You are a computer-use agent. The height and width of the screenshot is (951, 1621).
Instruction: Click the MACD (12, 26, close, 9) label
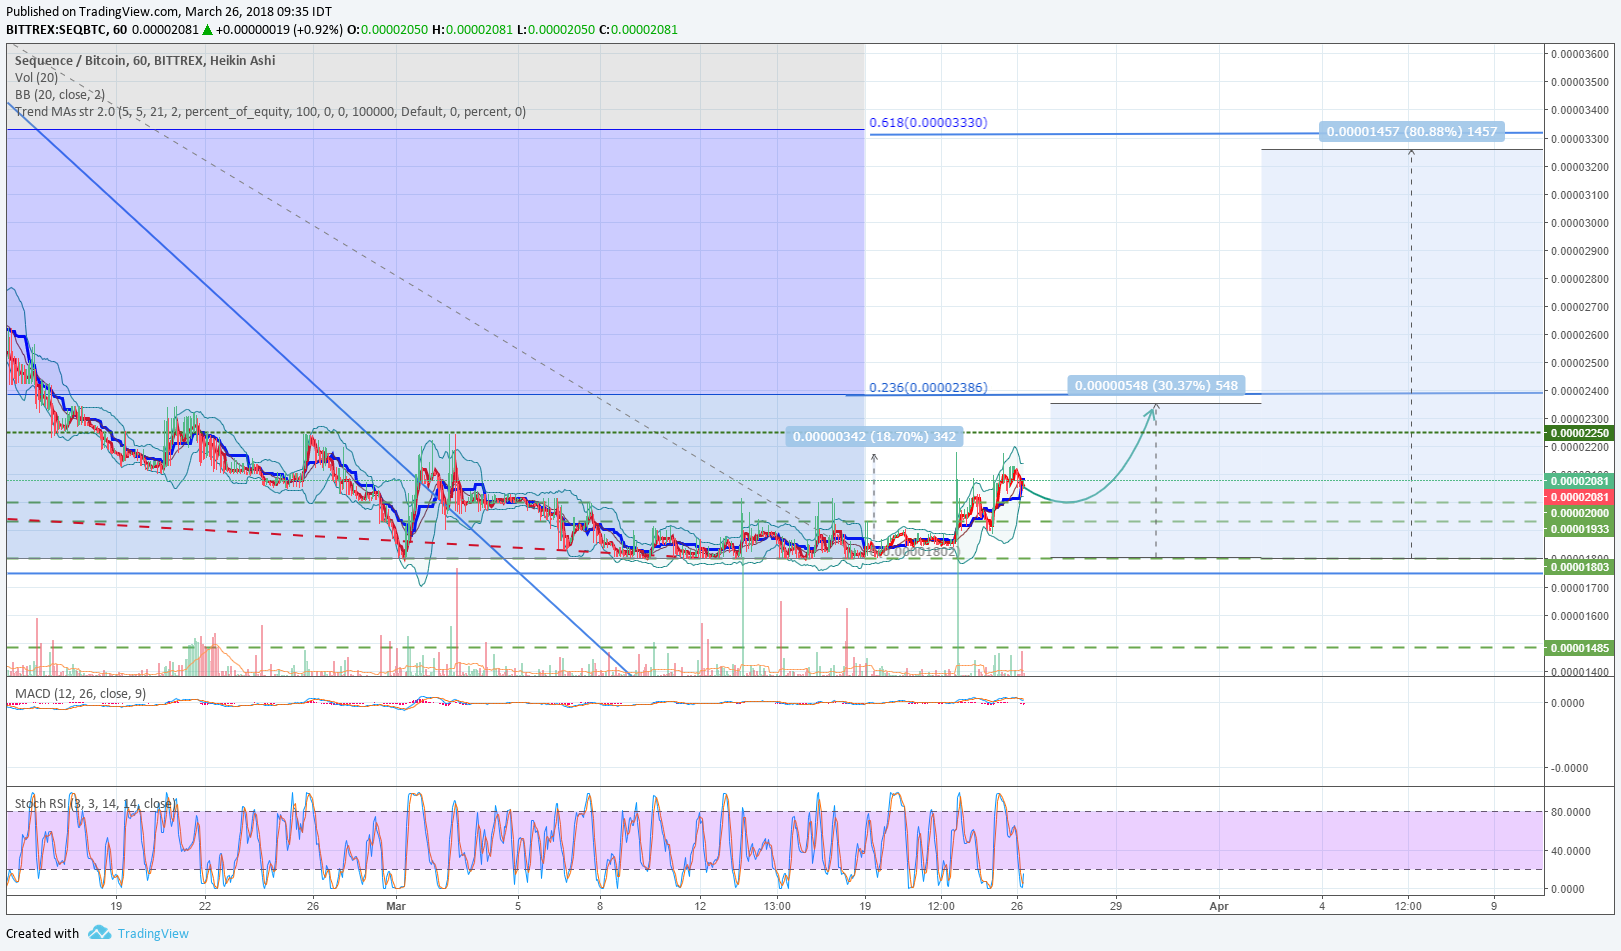pyautogui.click(x=80, y=693)
